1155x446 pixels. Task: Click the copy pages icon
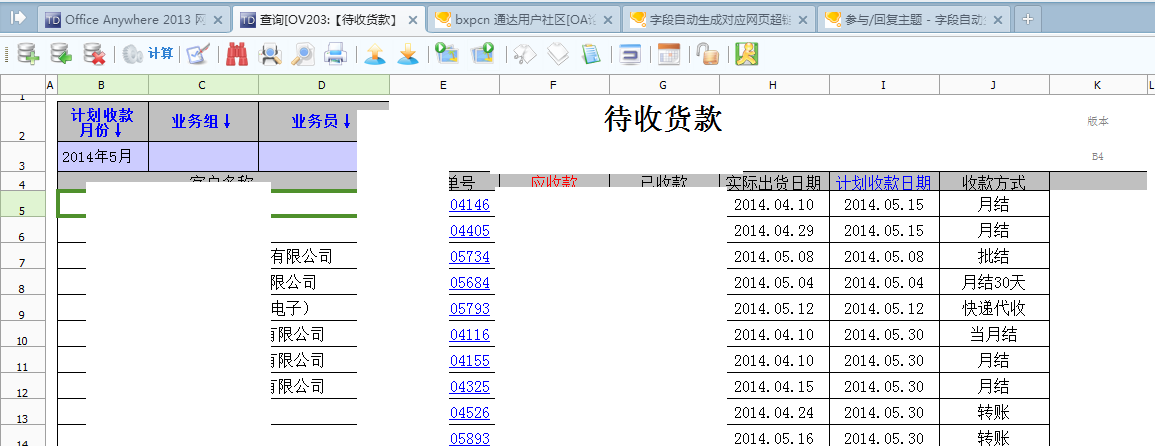[558, 53]
